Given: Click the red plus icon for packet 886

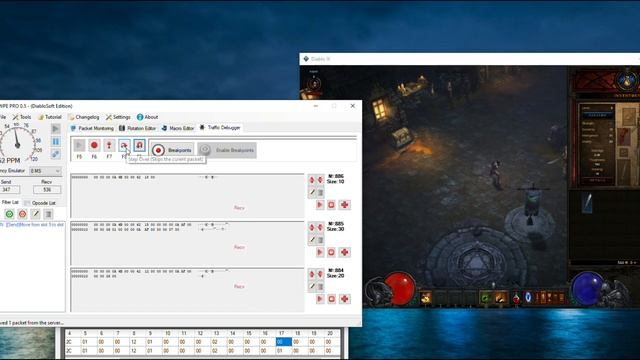Looking at the screenshot, I should tap(344, 205).
